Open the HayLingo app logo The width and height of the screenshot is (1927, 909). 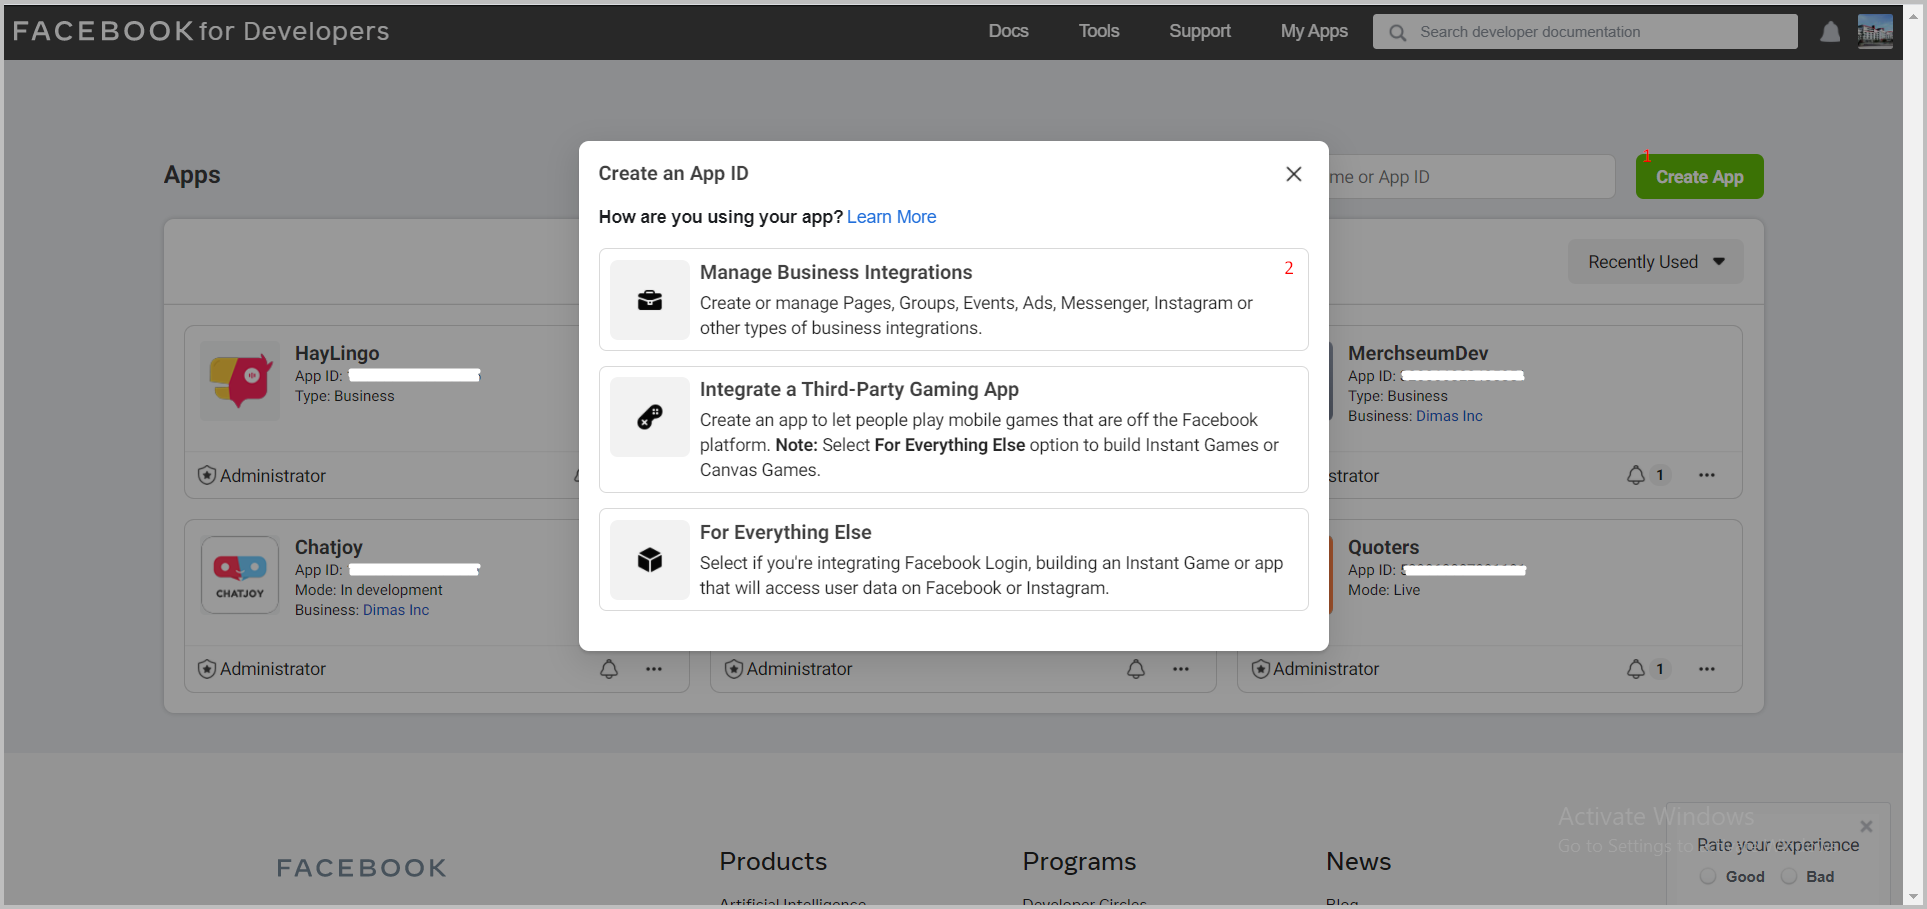[x=240, y=381]
